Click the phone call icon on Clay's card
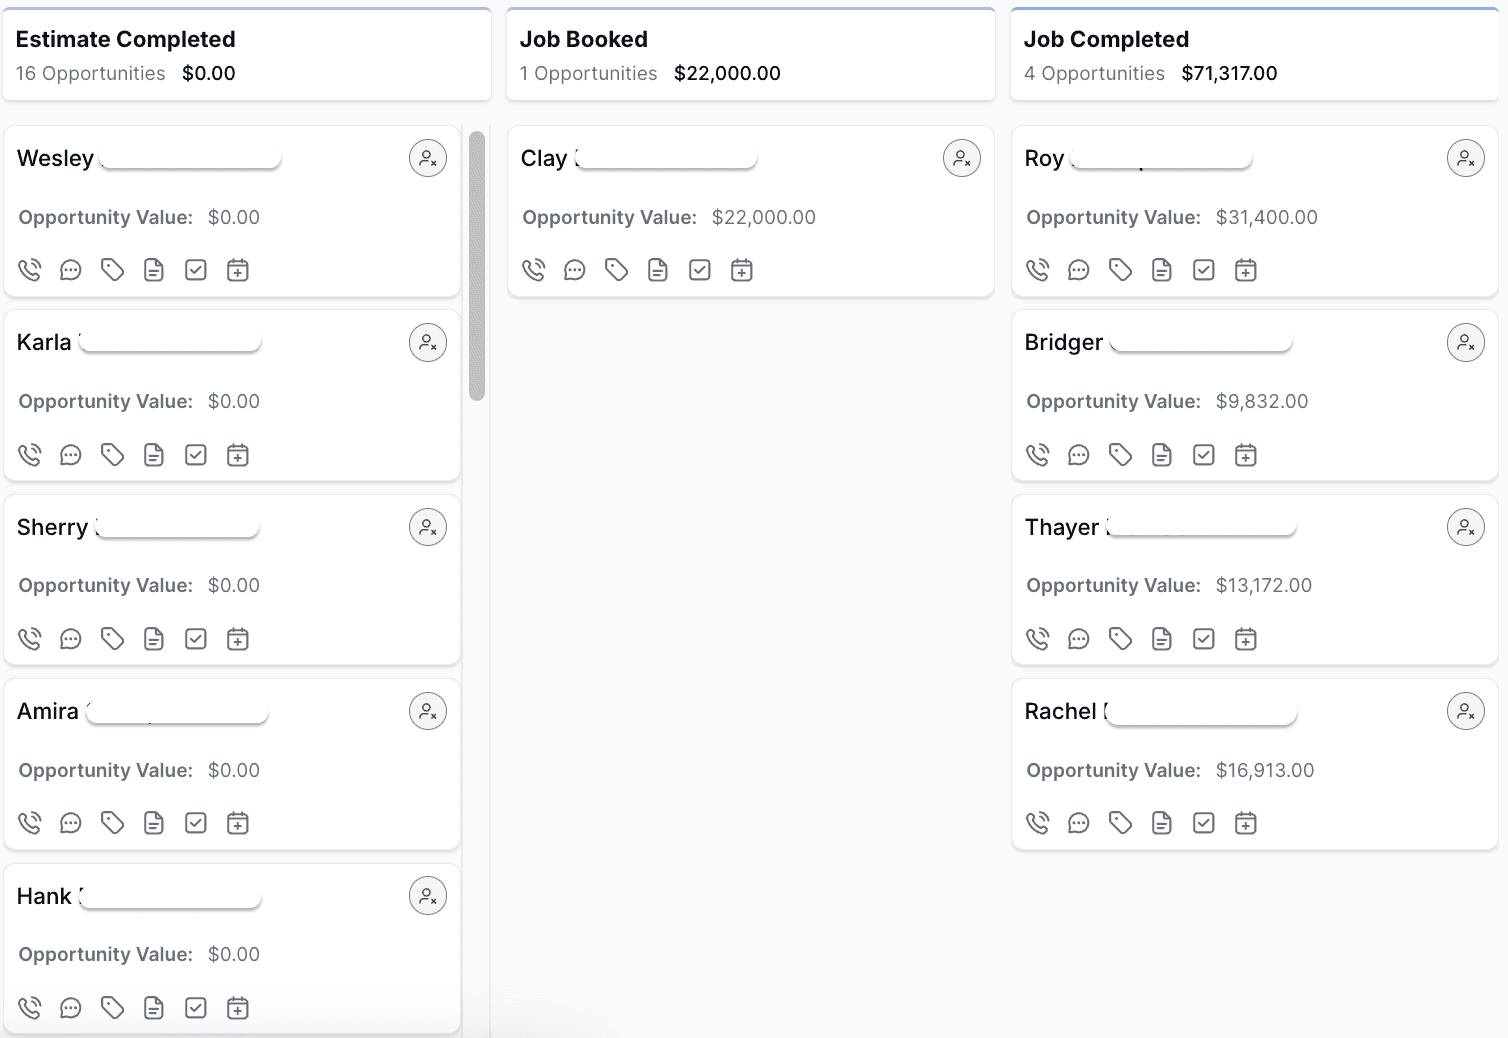 (x=534, y=270)
